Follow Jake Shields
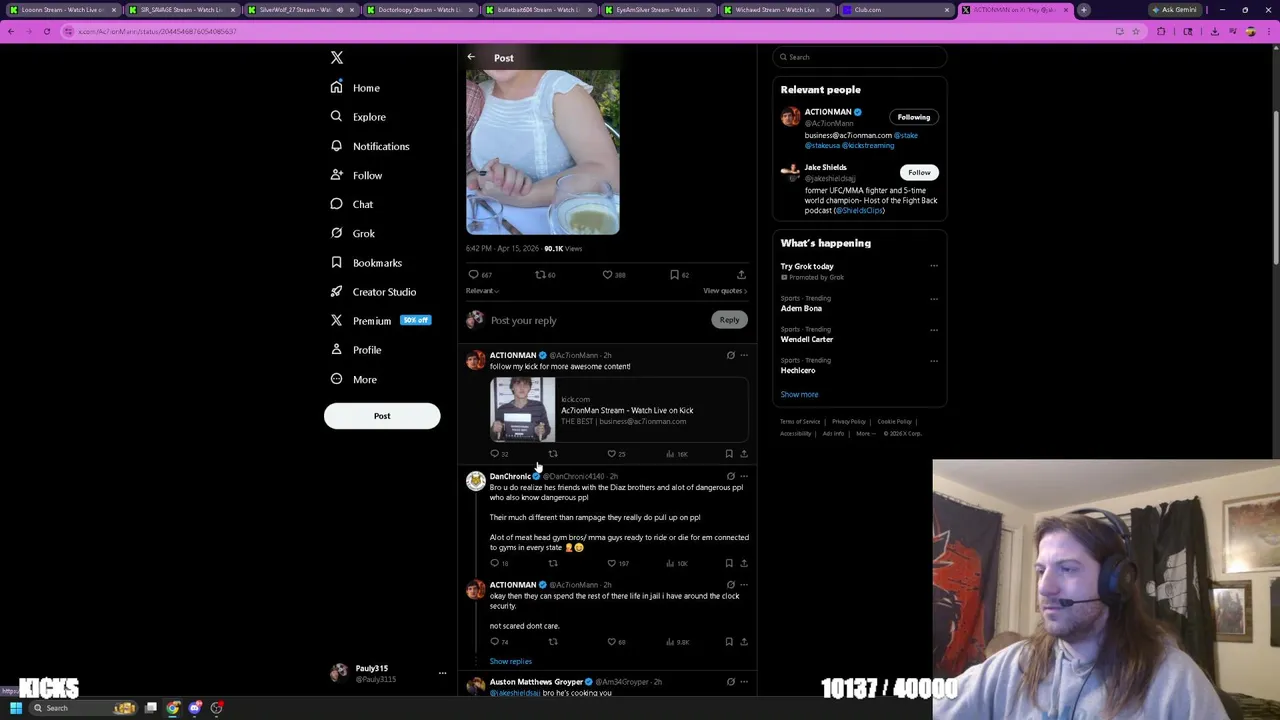The image size is (1280, 720). pyautogui.click(x=919, y=173)
